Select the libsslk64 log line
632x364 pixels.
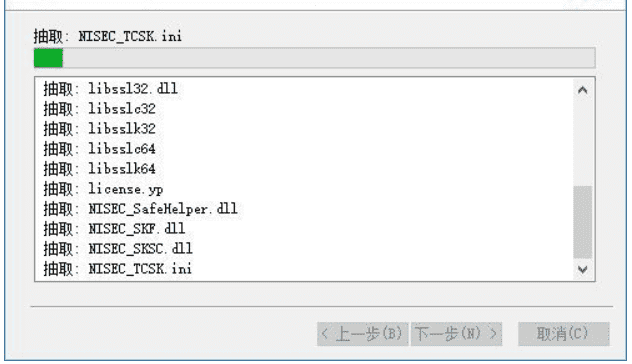pyautogui.click(x=100, y=168)
